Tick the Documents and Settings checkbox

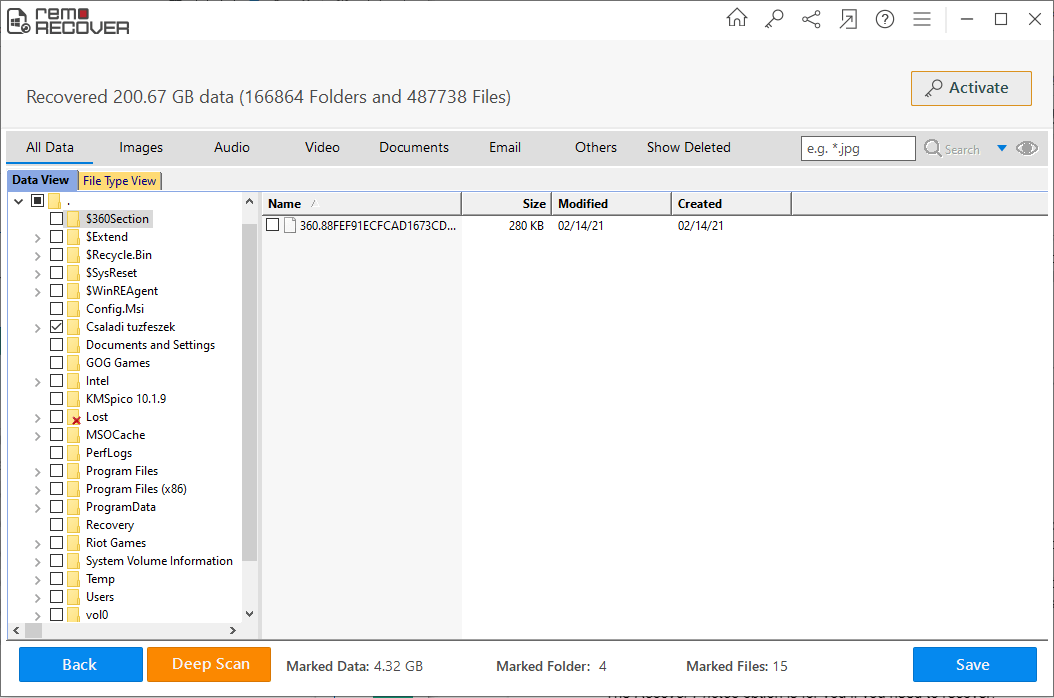pos(56,344)
